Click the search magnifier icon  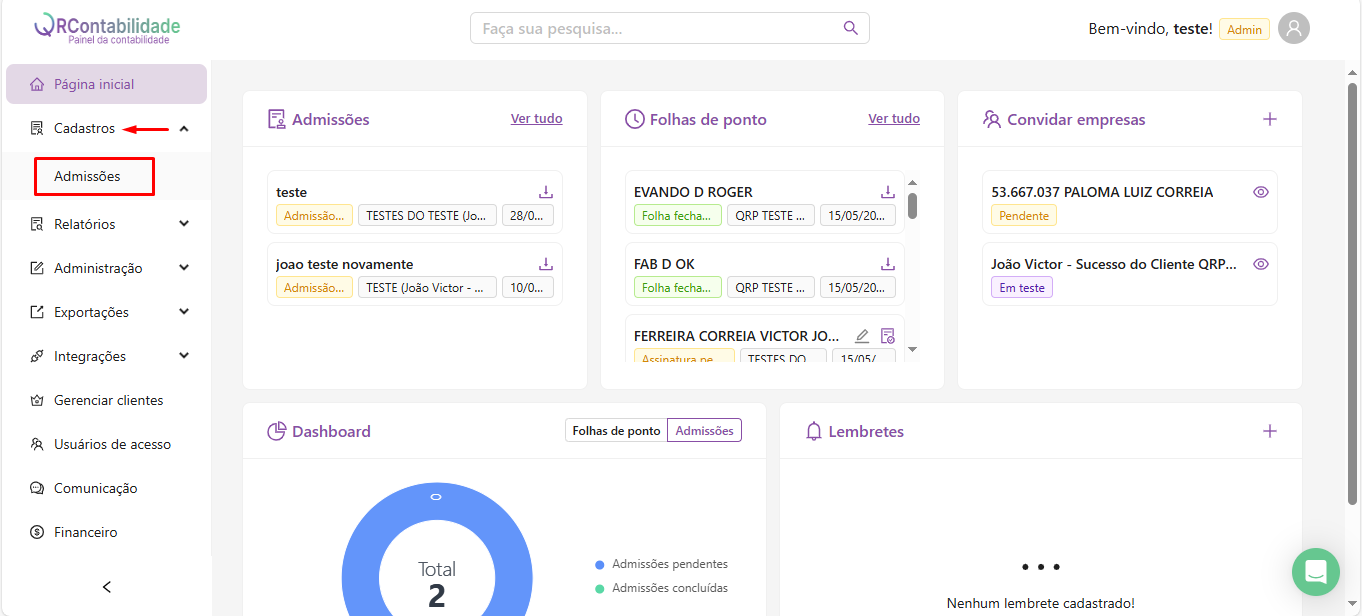pyautogui.click(x=851, y=28)
